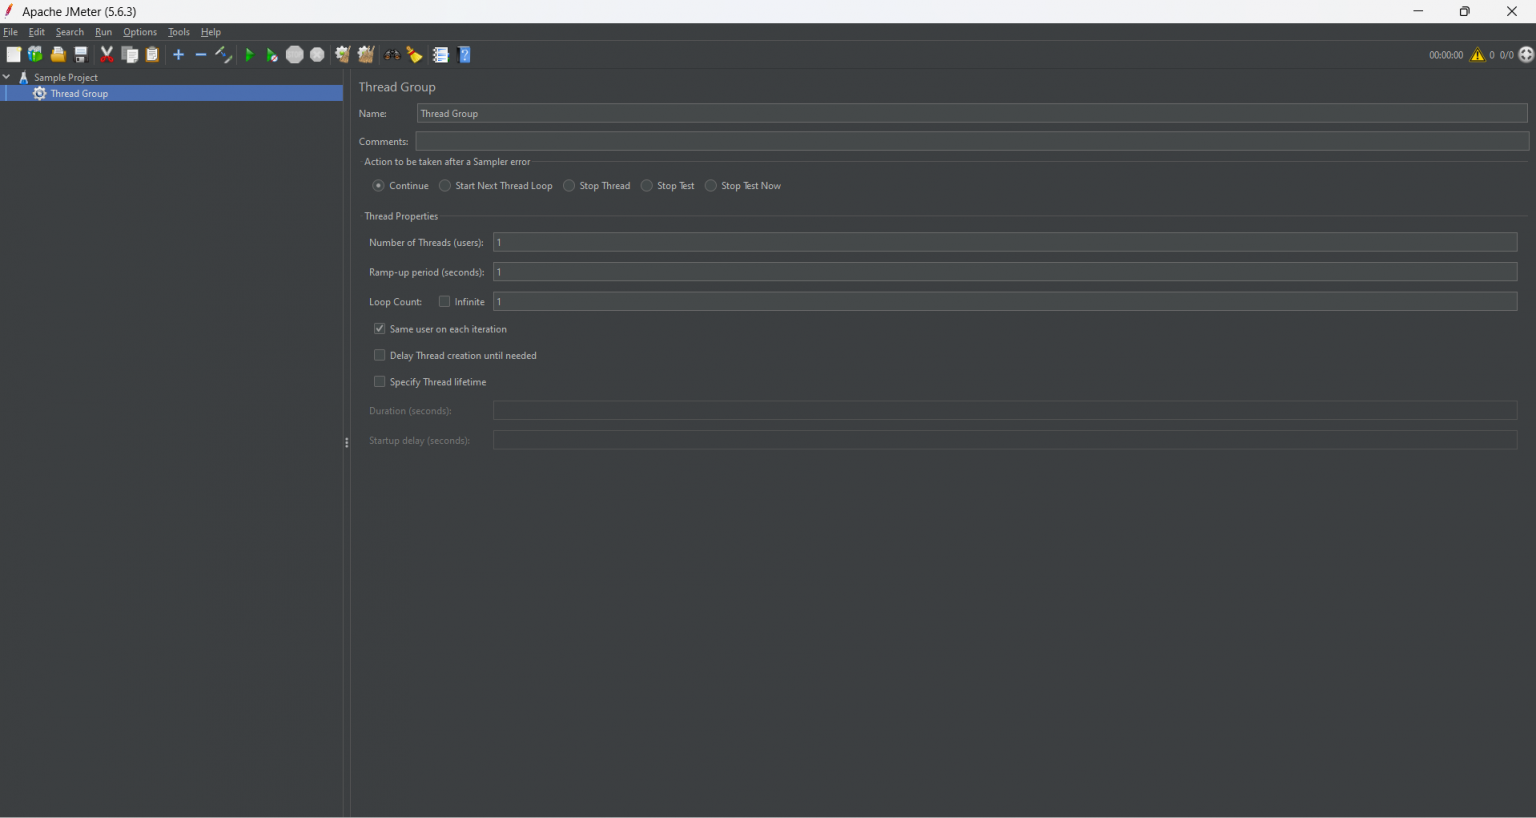Open a test plan via the Open folder icon

58,55
